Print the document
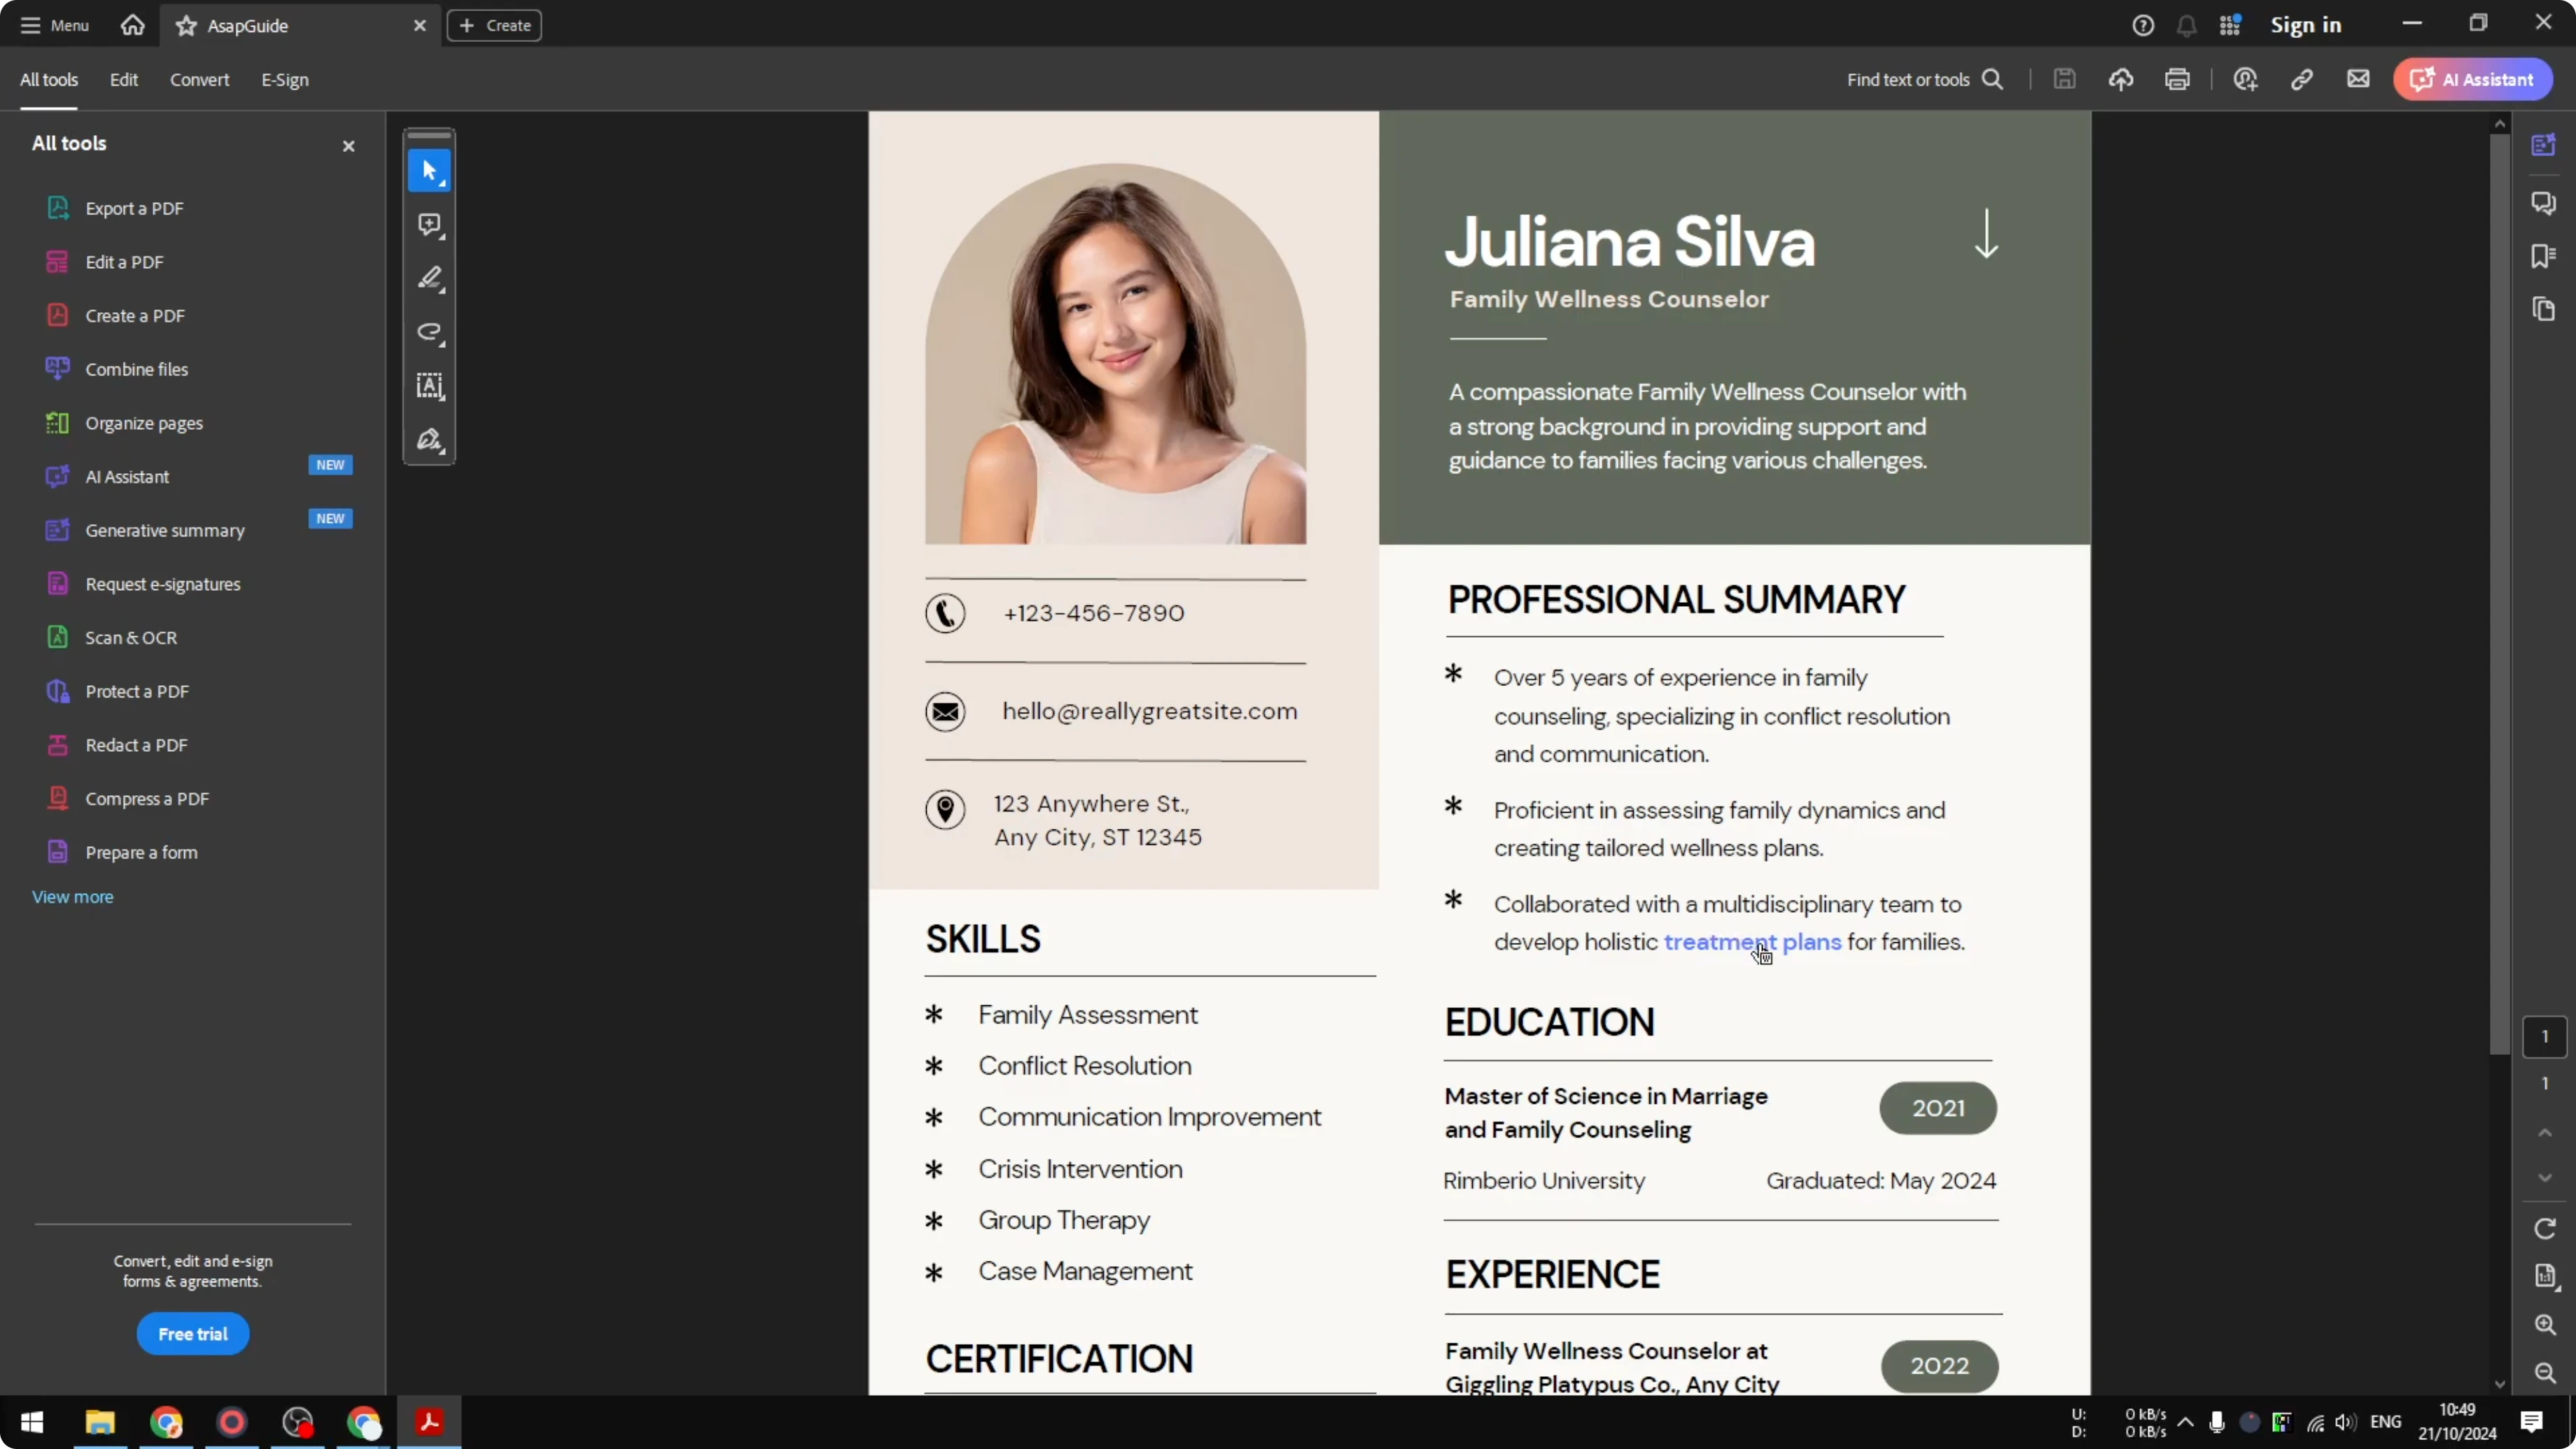The image size is (2576, 1449). click(2178, 79)
